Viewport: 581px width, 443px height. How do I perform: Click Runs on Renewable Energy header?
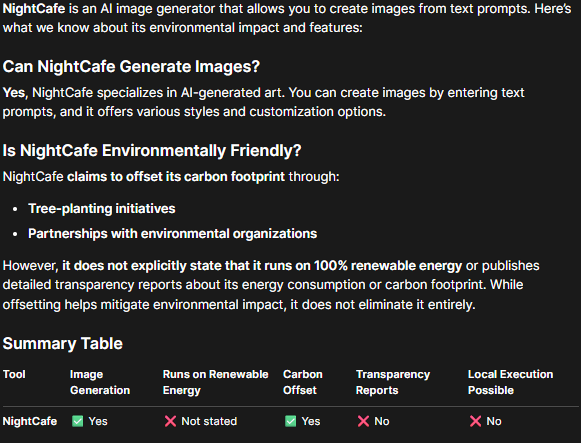tap(215, 382)
